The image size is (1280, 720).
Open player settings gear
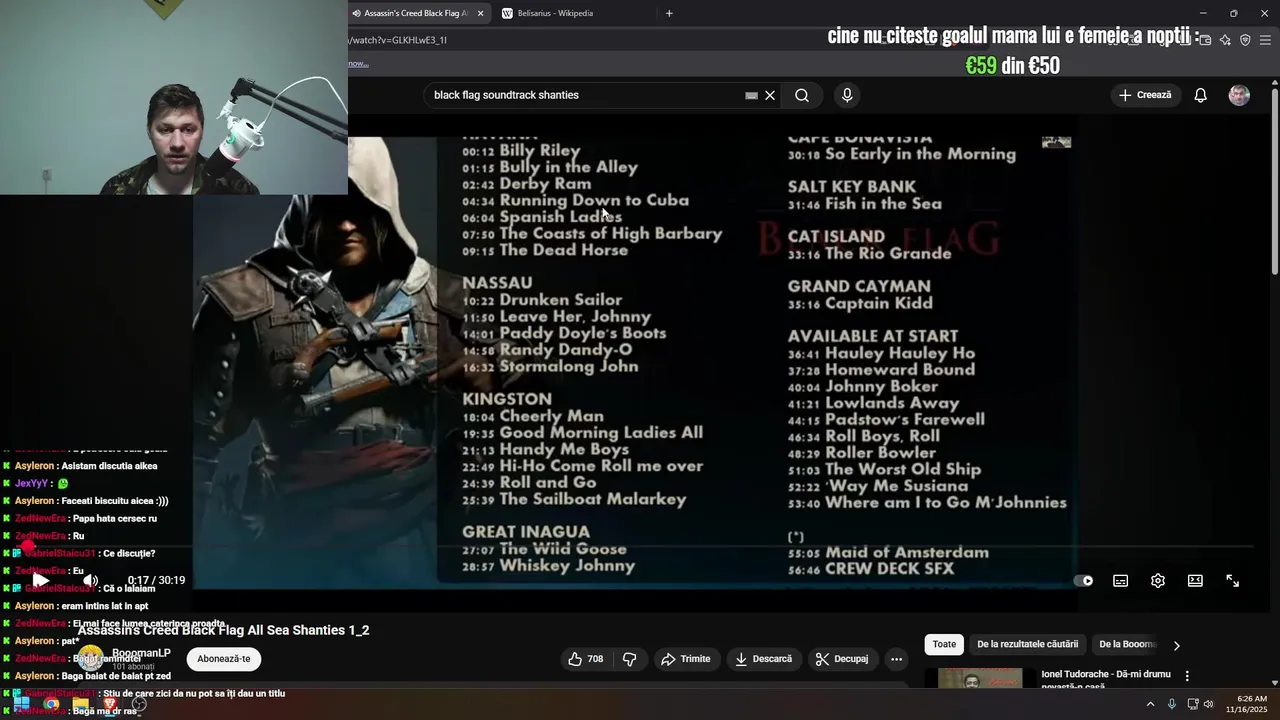click(x=1158, y=581)
